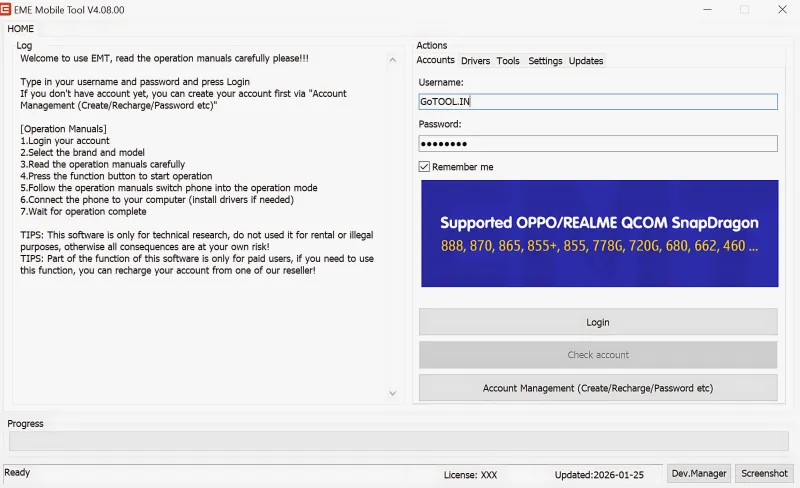The height and width of the screenshot is (488, 800).
Task: Open Account Management (Create/Recharge/Password etc)
Action: coord(598,388)
